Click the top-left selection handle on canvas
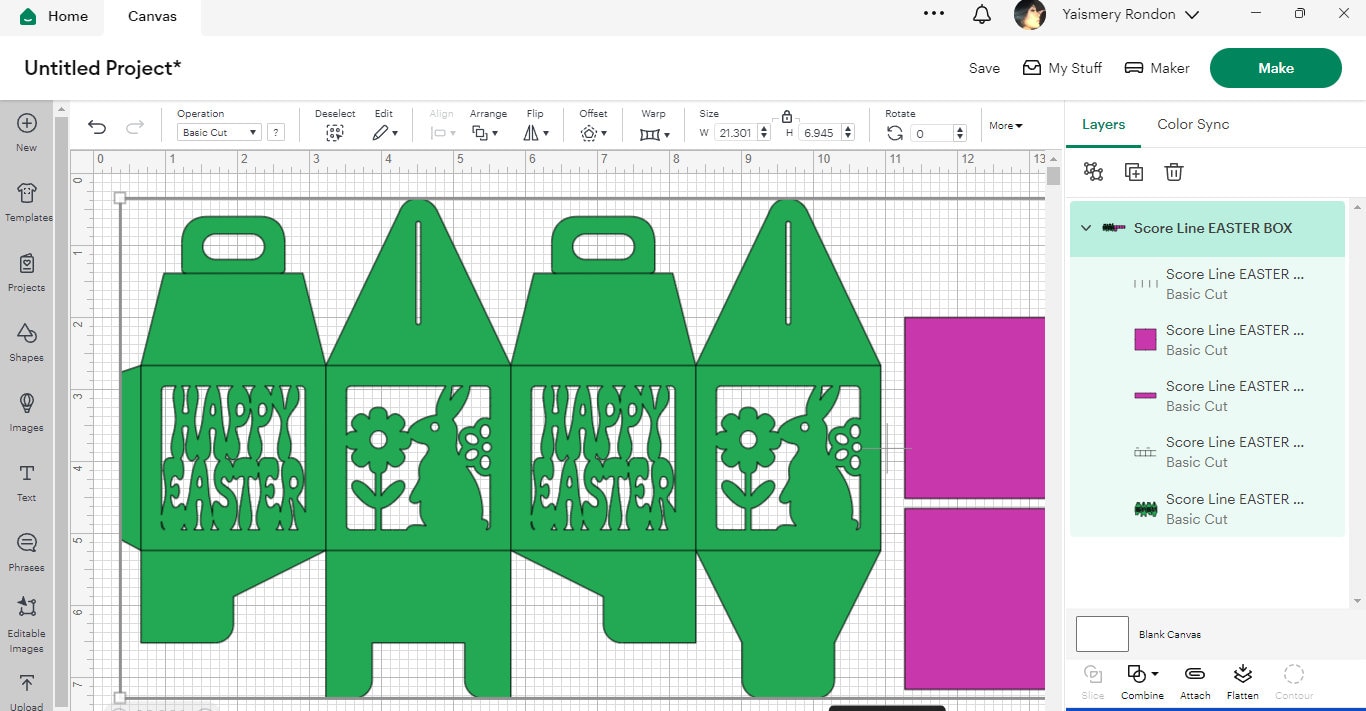 (121, 198)
